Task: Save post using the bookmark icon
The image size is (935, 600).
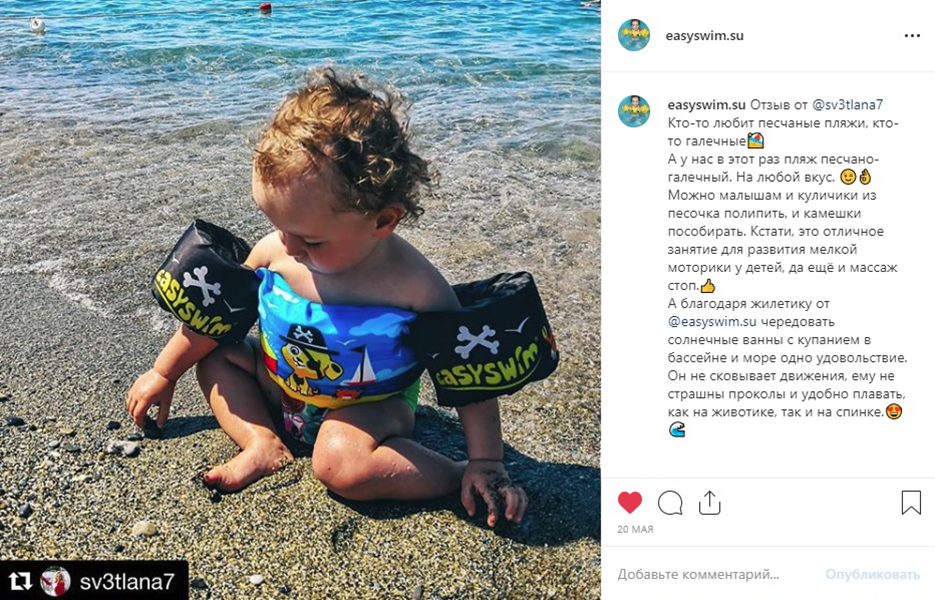Action: tap(911, 503)
